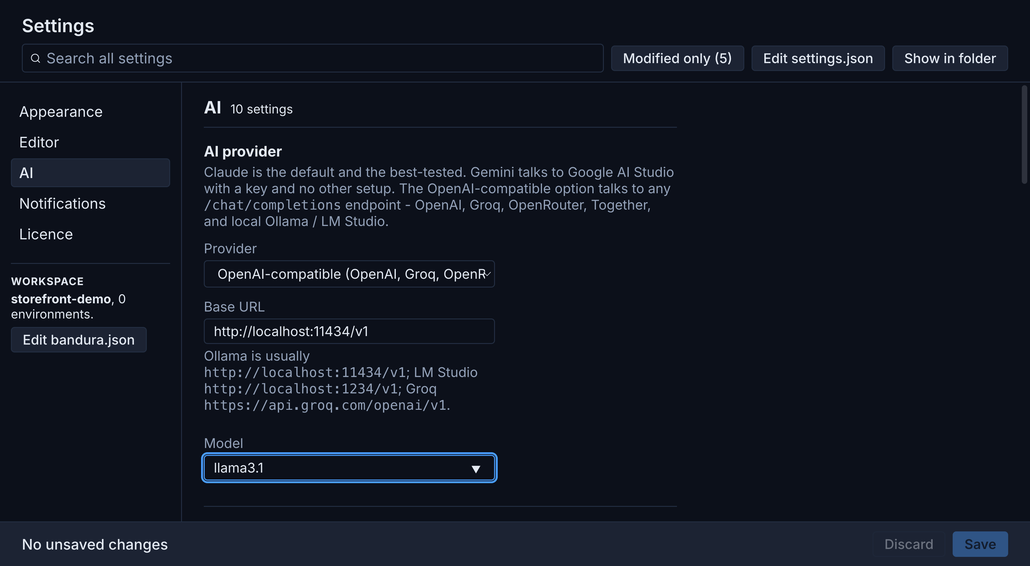Click the 'https://api.groq.com/openai/v1' hint text
The width and height of the screenshot is (1030, 566).
325,405
